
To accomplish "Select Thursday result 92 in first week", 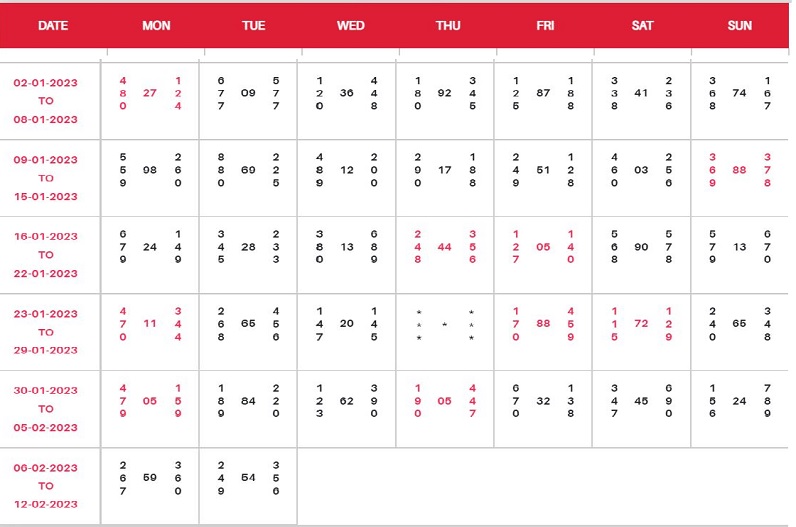I will coord(444,93).
